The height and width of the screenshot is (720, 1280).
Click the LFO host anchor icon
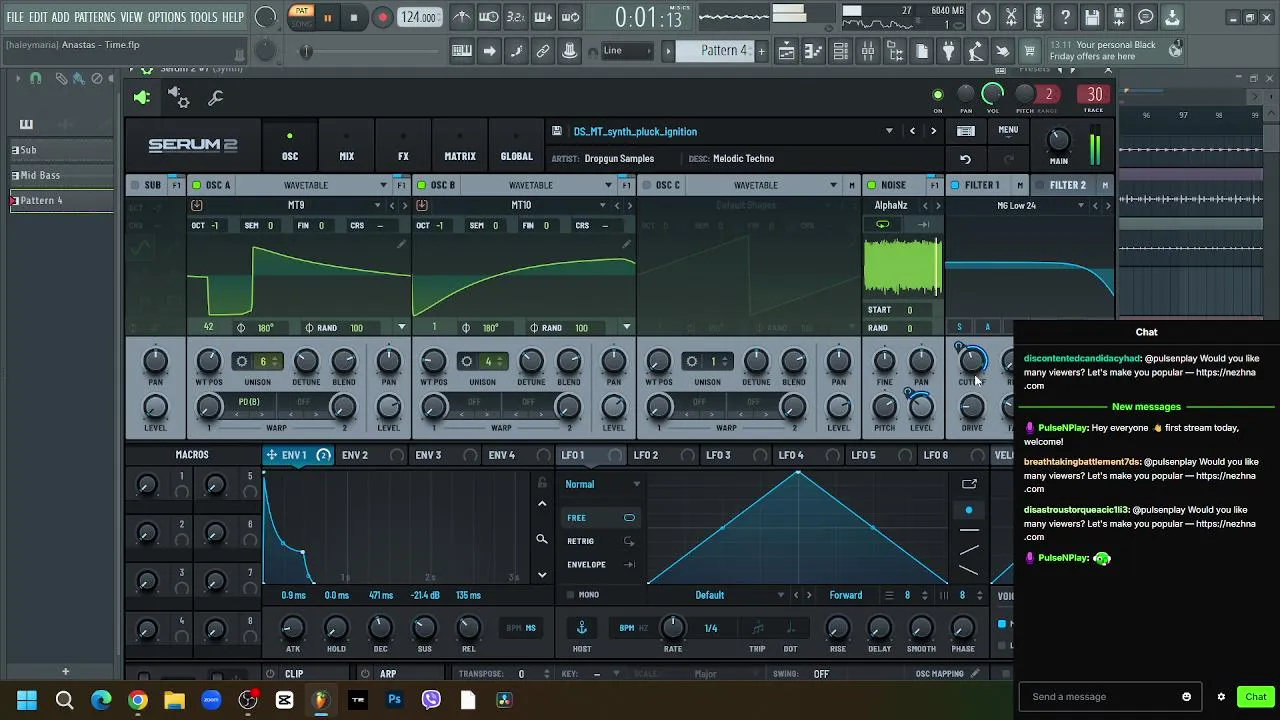coord(581,628)
